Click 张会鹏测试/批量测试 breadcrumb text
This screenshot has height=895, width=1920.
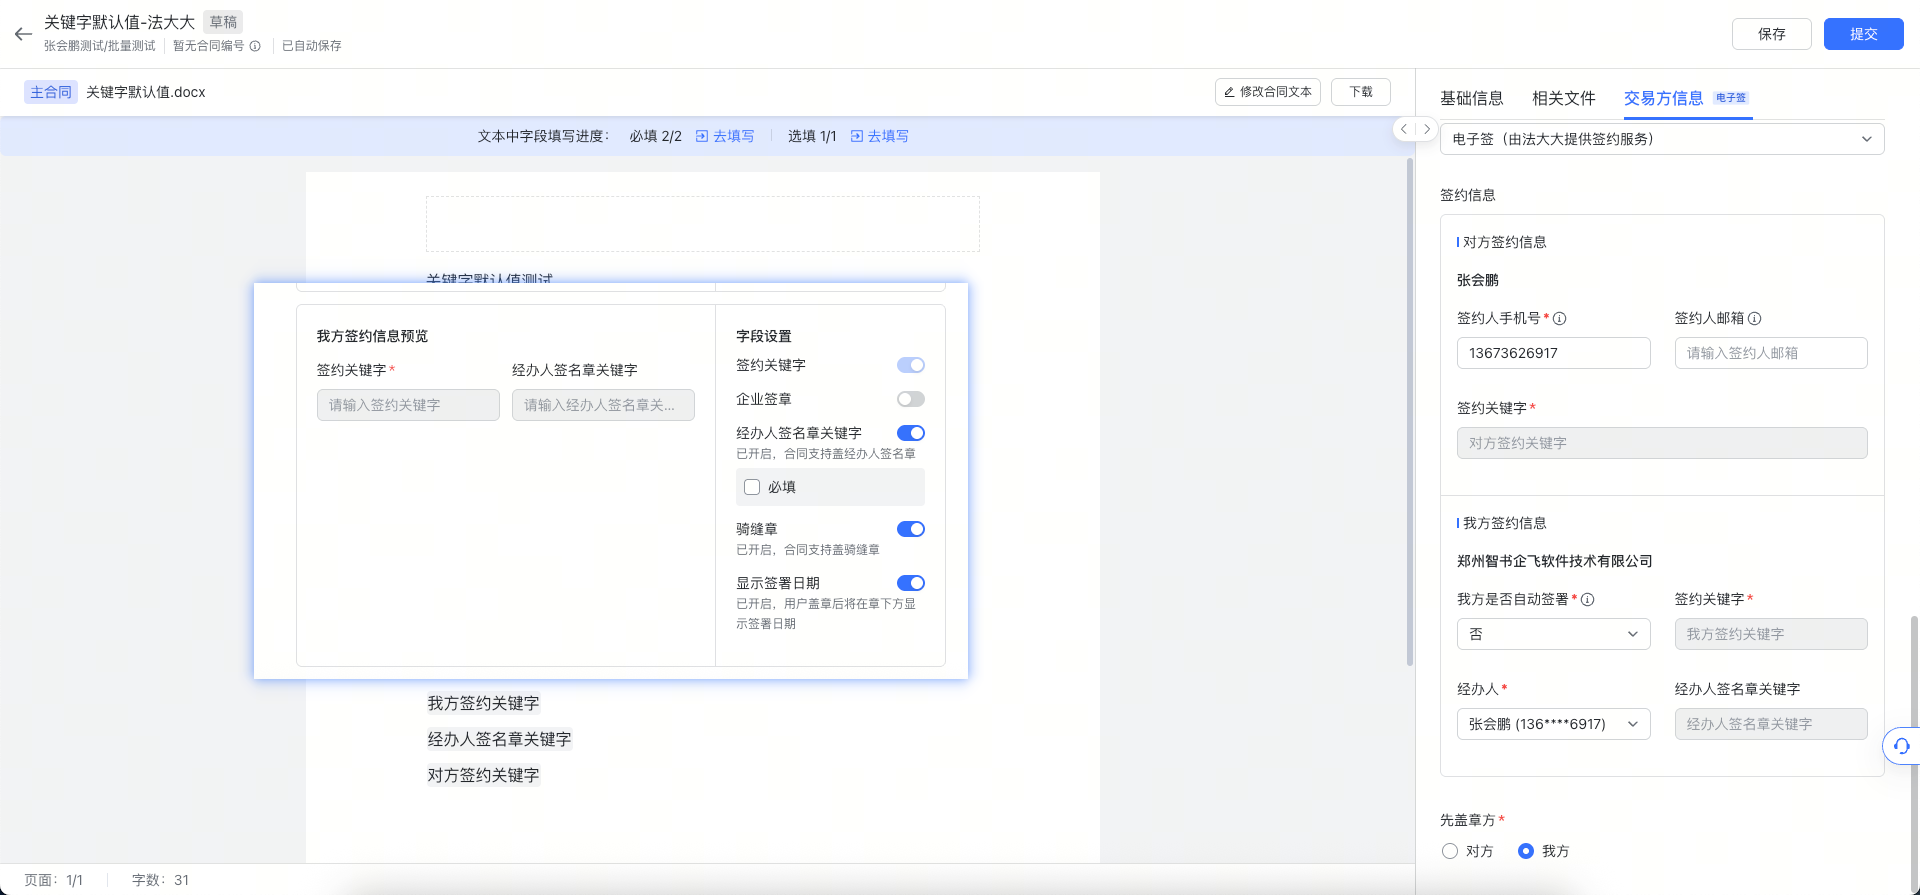pyautogui.click(x=100, y=46)
